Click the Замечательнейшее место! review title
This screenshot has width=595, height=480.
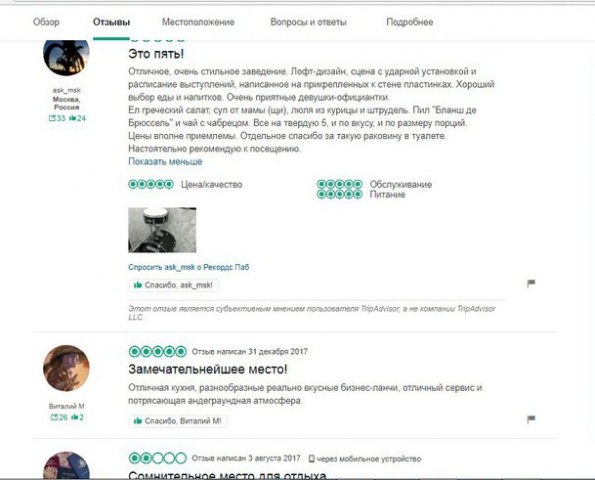[208, 369]
